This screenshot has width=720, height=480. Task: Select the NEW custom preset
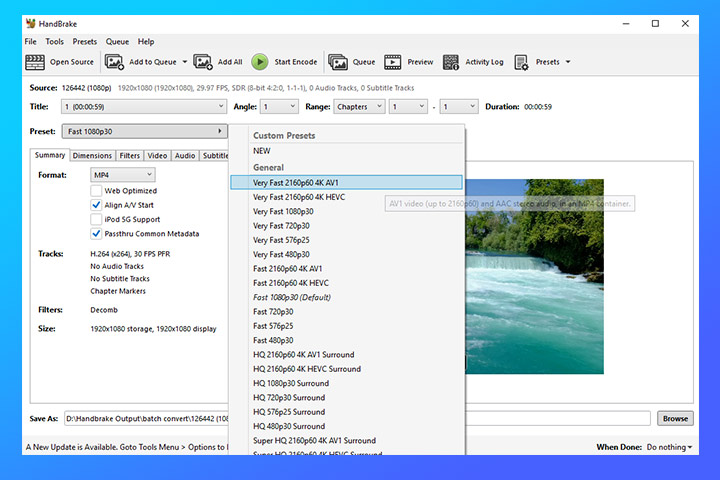pyautogui.click(x=347, y=151)
